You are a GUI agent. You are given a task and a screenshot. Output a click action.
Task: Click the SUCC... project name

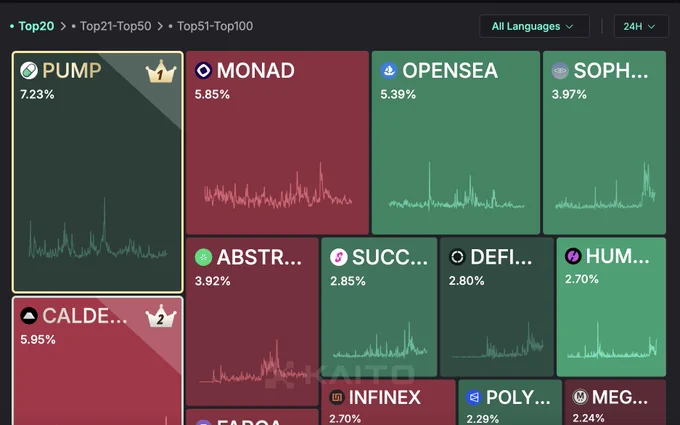coord(390,257)
